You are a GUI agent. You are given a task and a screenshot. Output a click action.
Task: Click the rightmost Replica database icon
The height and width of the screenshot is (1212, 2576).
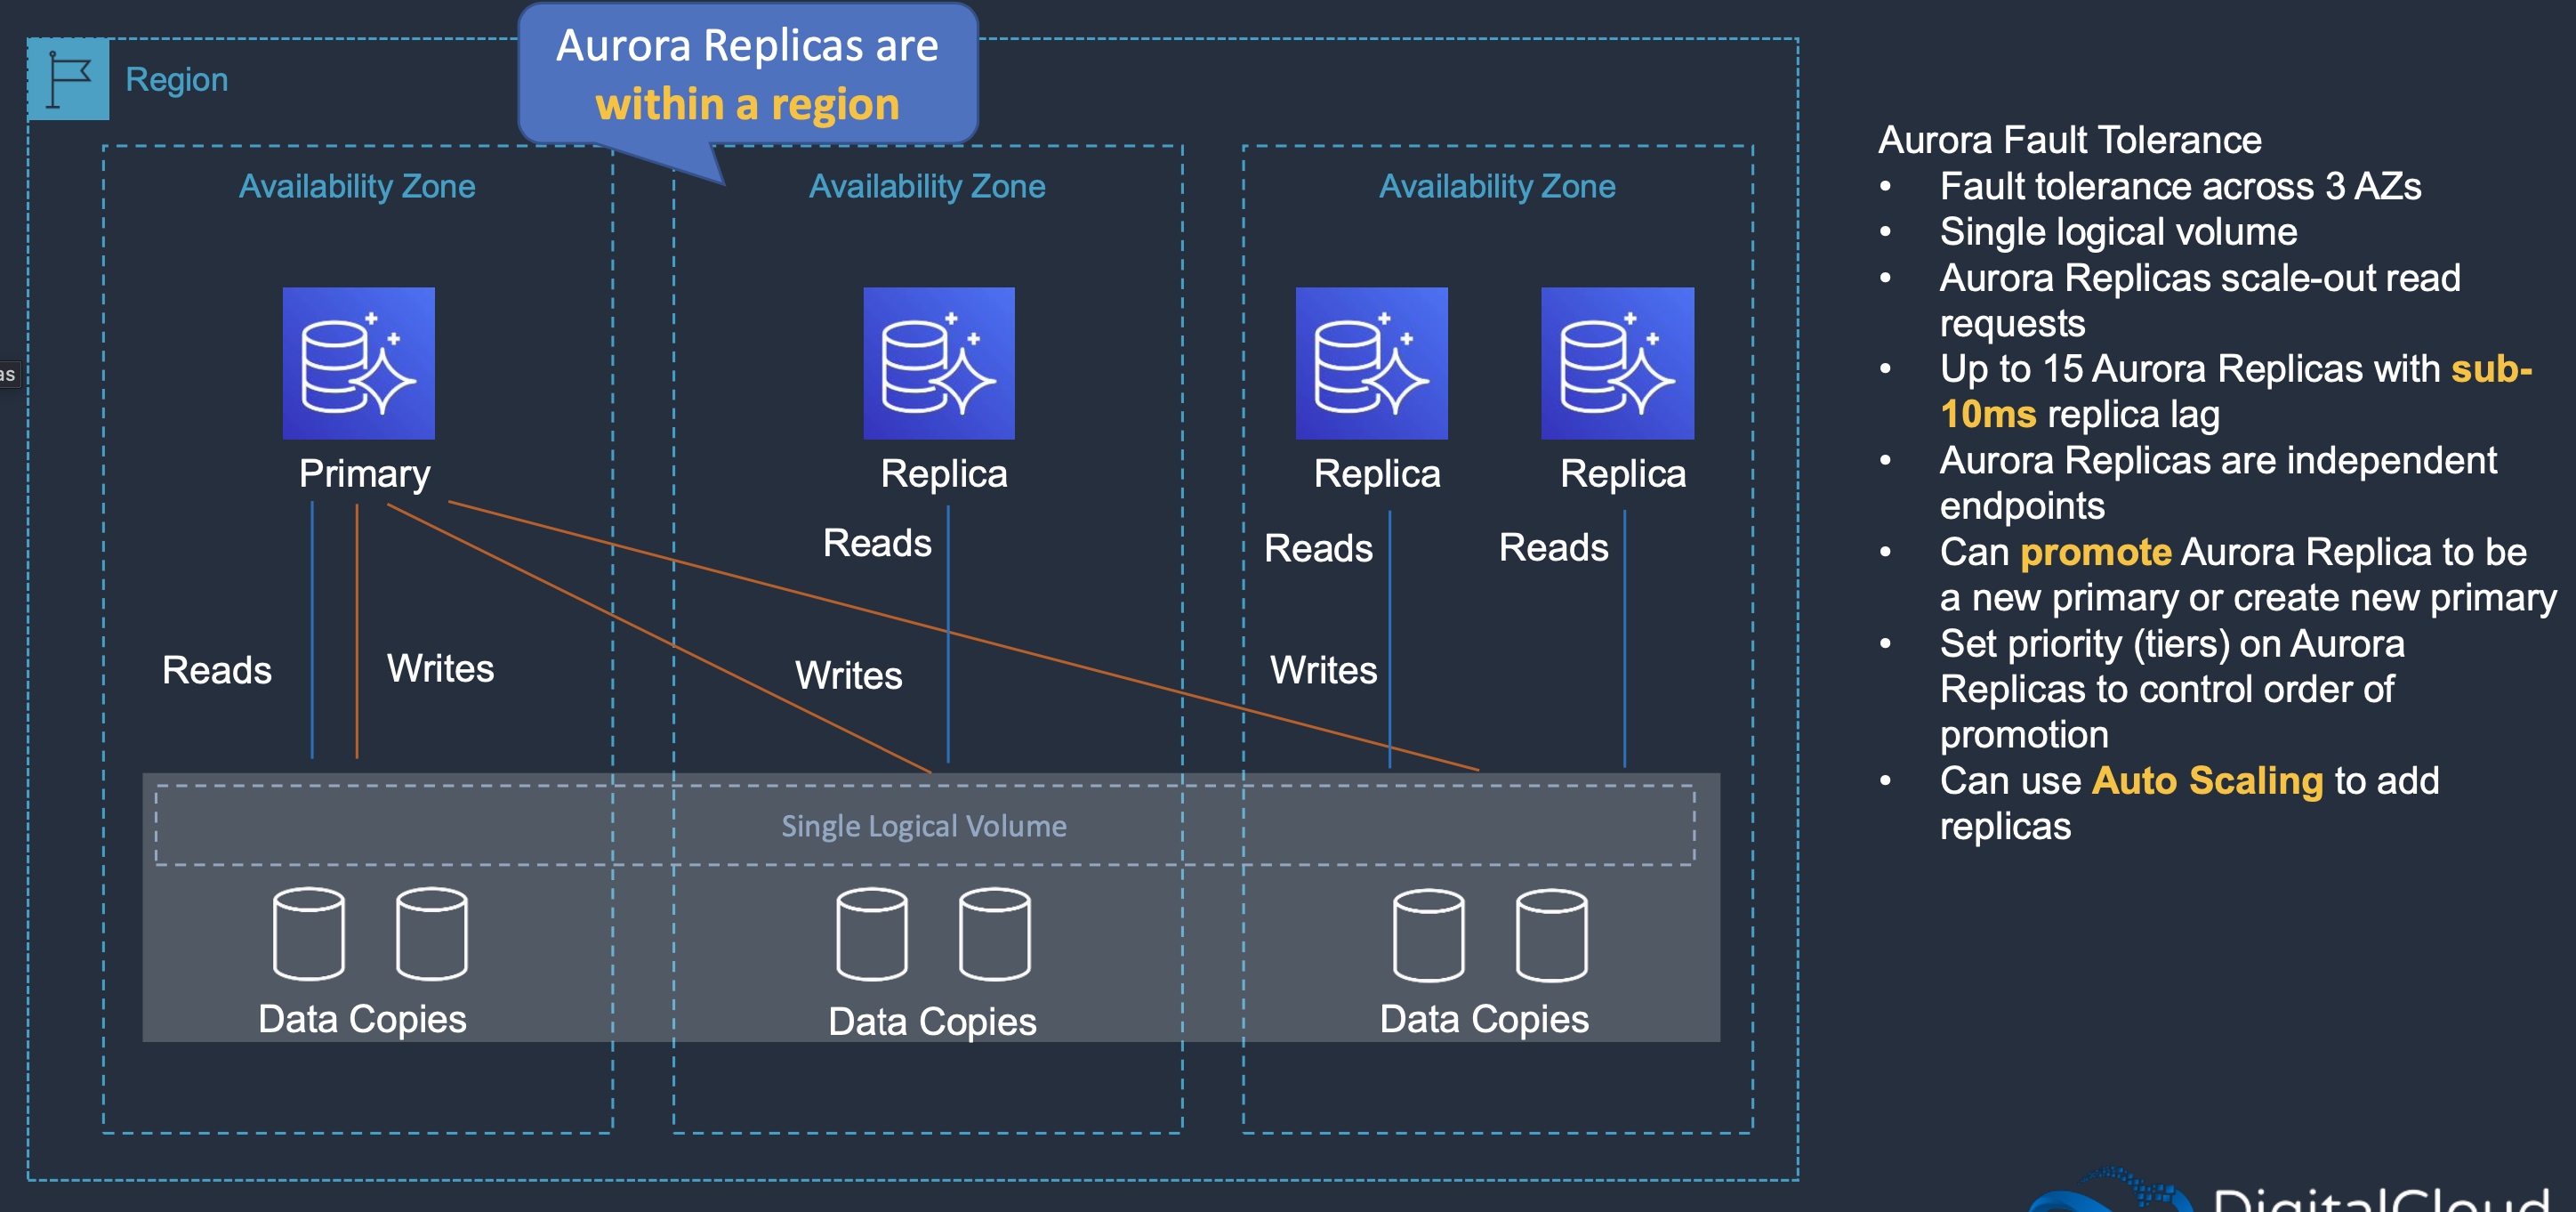pyautogui.click(x=1617, y=363)
